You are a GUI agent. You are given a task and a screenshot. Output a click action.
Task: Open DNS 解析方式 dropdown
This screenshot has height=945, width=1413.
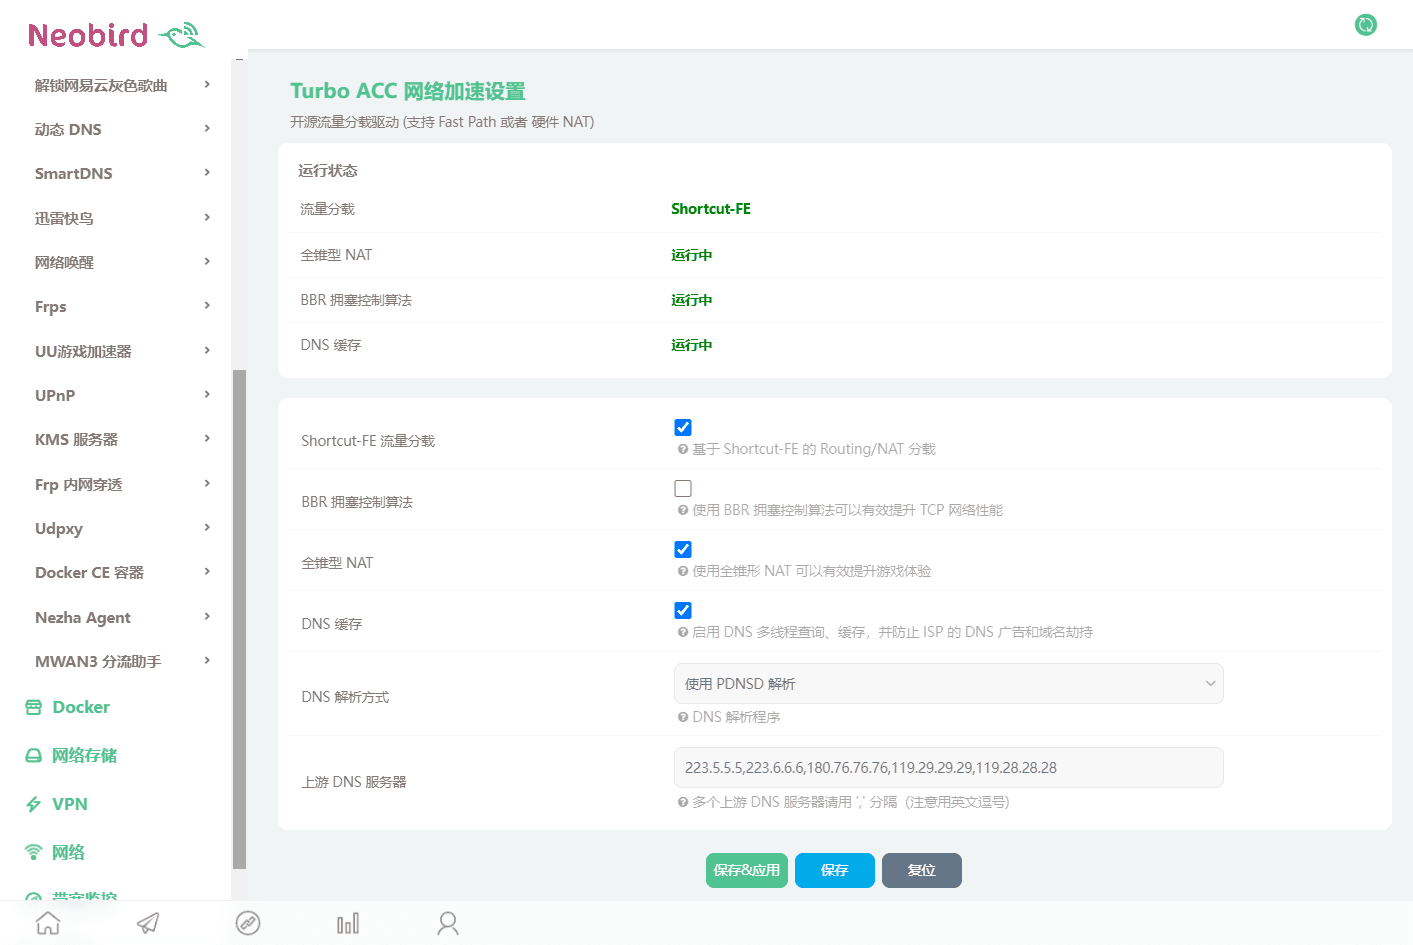948,683
